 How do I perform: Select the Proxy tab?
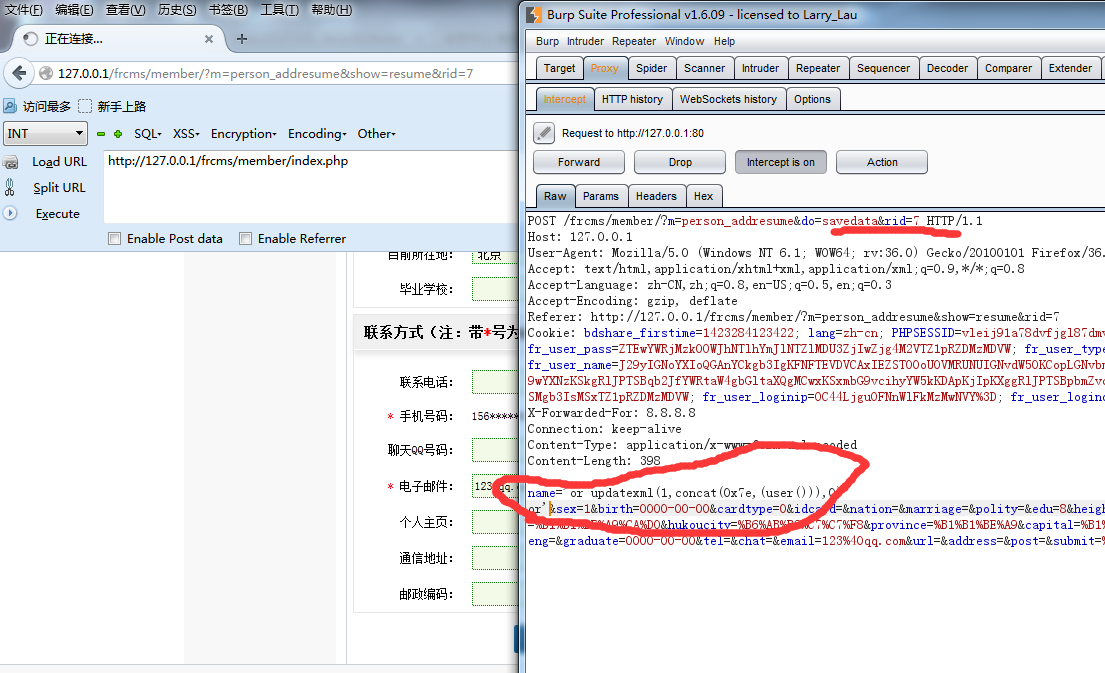(604, 68)
